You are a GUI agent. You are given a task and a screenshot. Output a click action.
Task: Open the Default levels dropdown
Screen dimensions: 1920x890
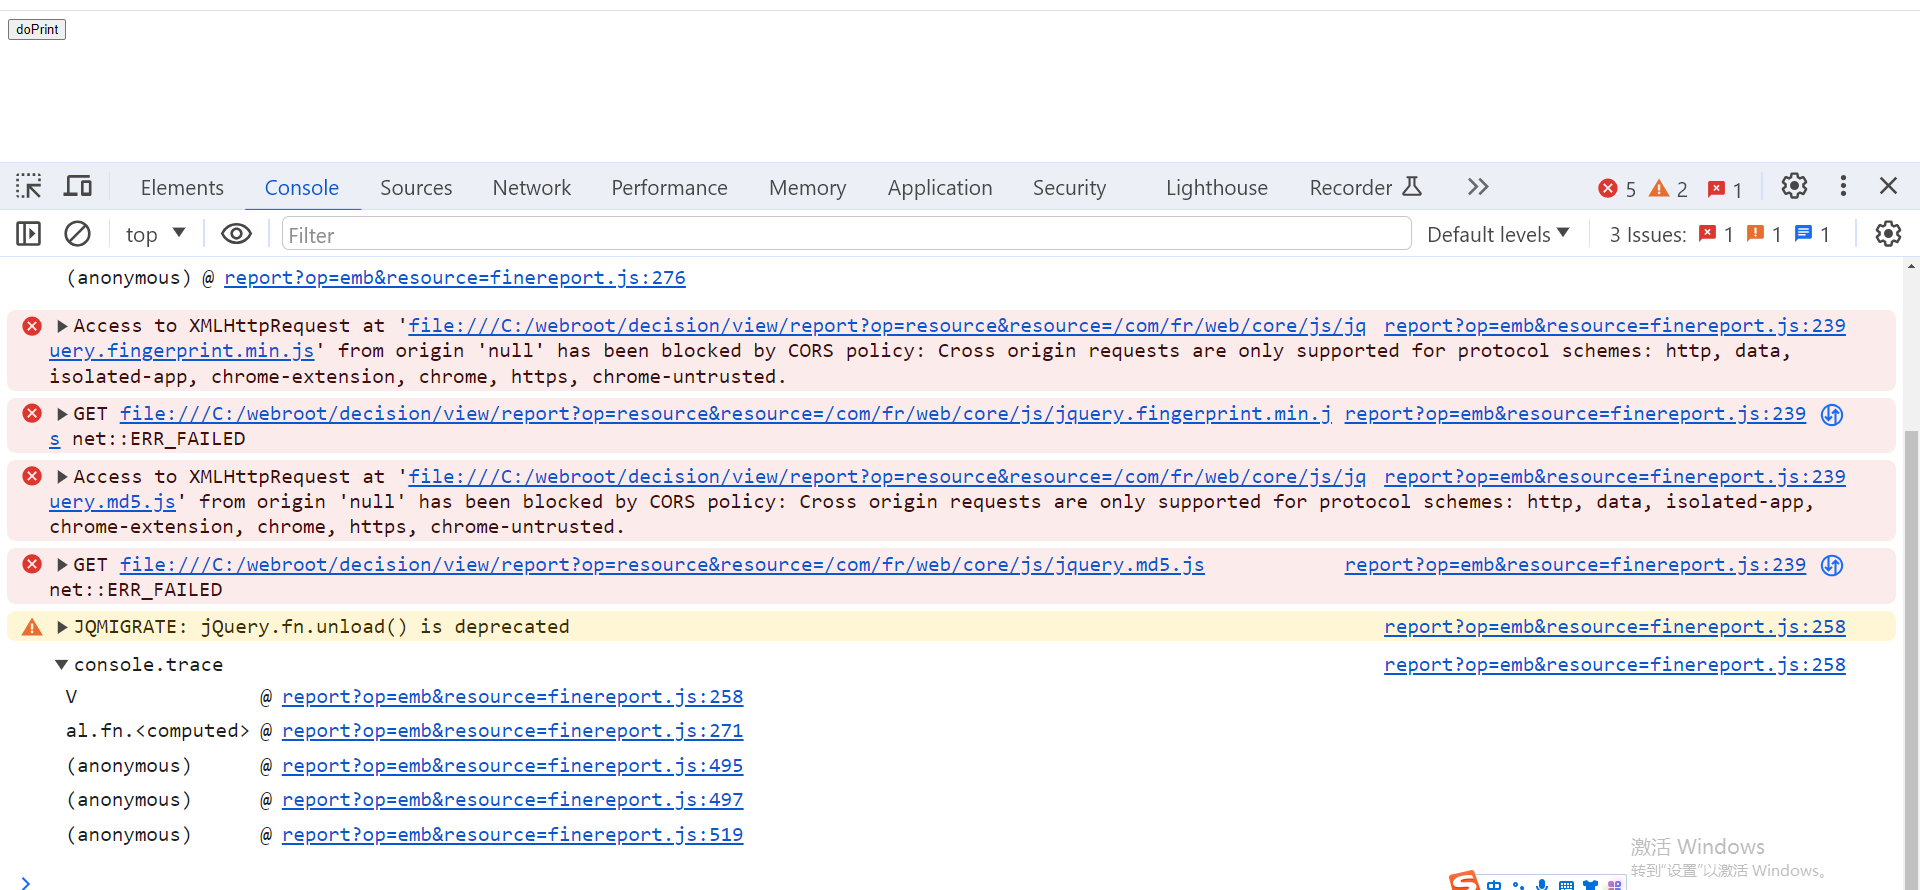click(x=1498, y=234)
